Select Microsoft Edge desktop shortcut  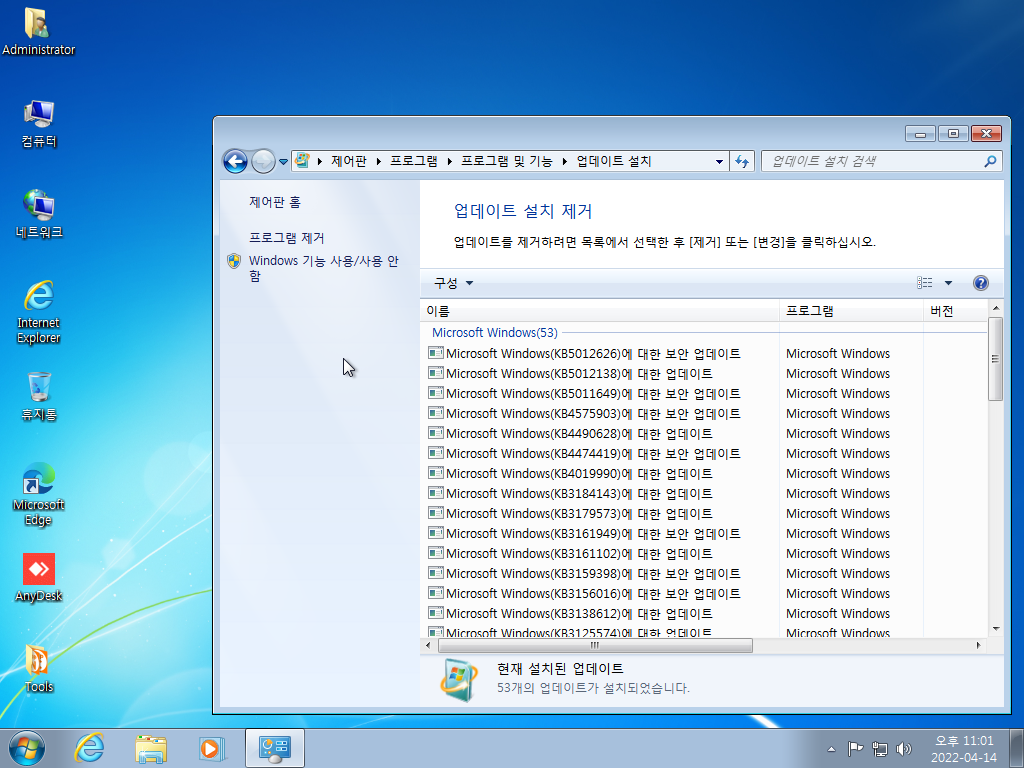pos(39,494)
